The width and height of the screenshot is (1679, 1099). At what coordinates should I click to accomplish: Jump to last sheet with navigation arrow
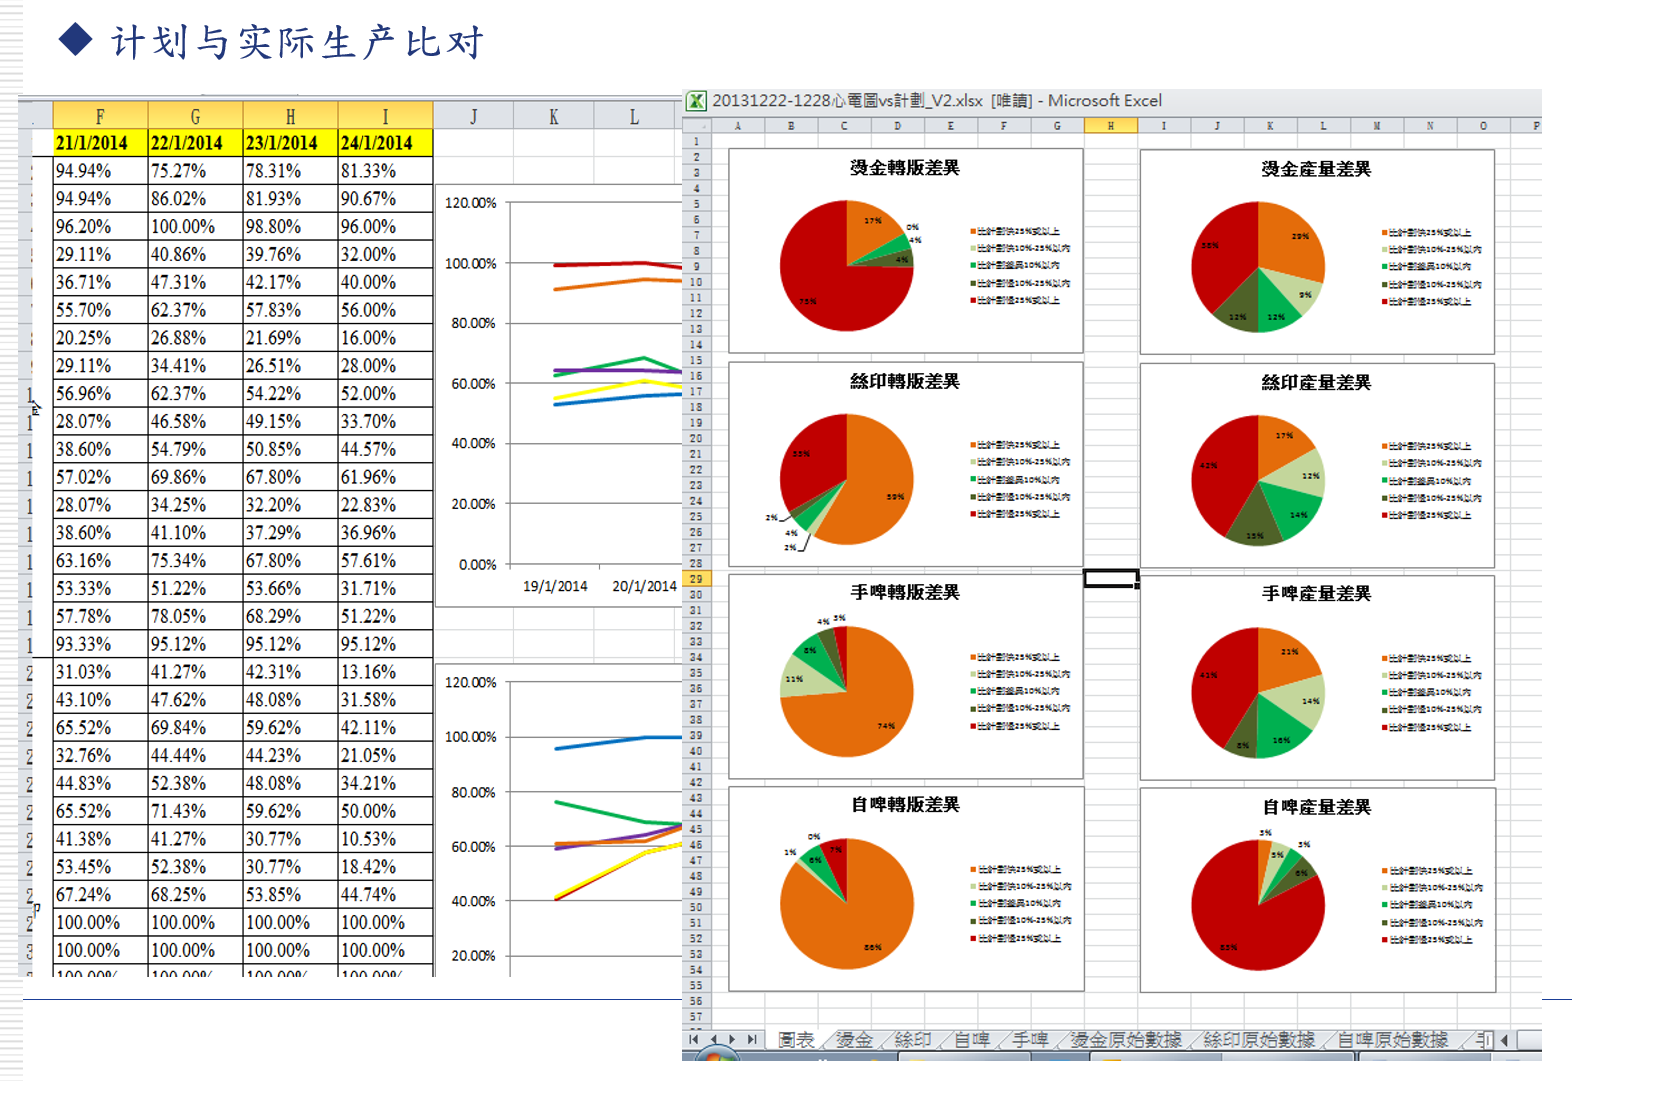pyautogui.click(x=752, y=1040)
